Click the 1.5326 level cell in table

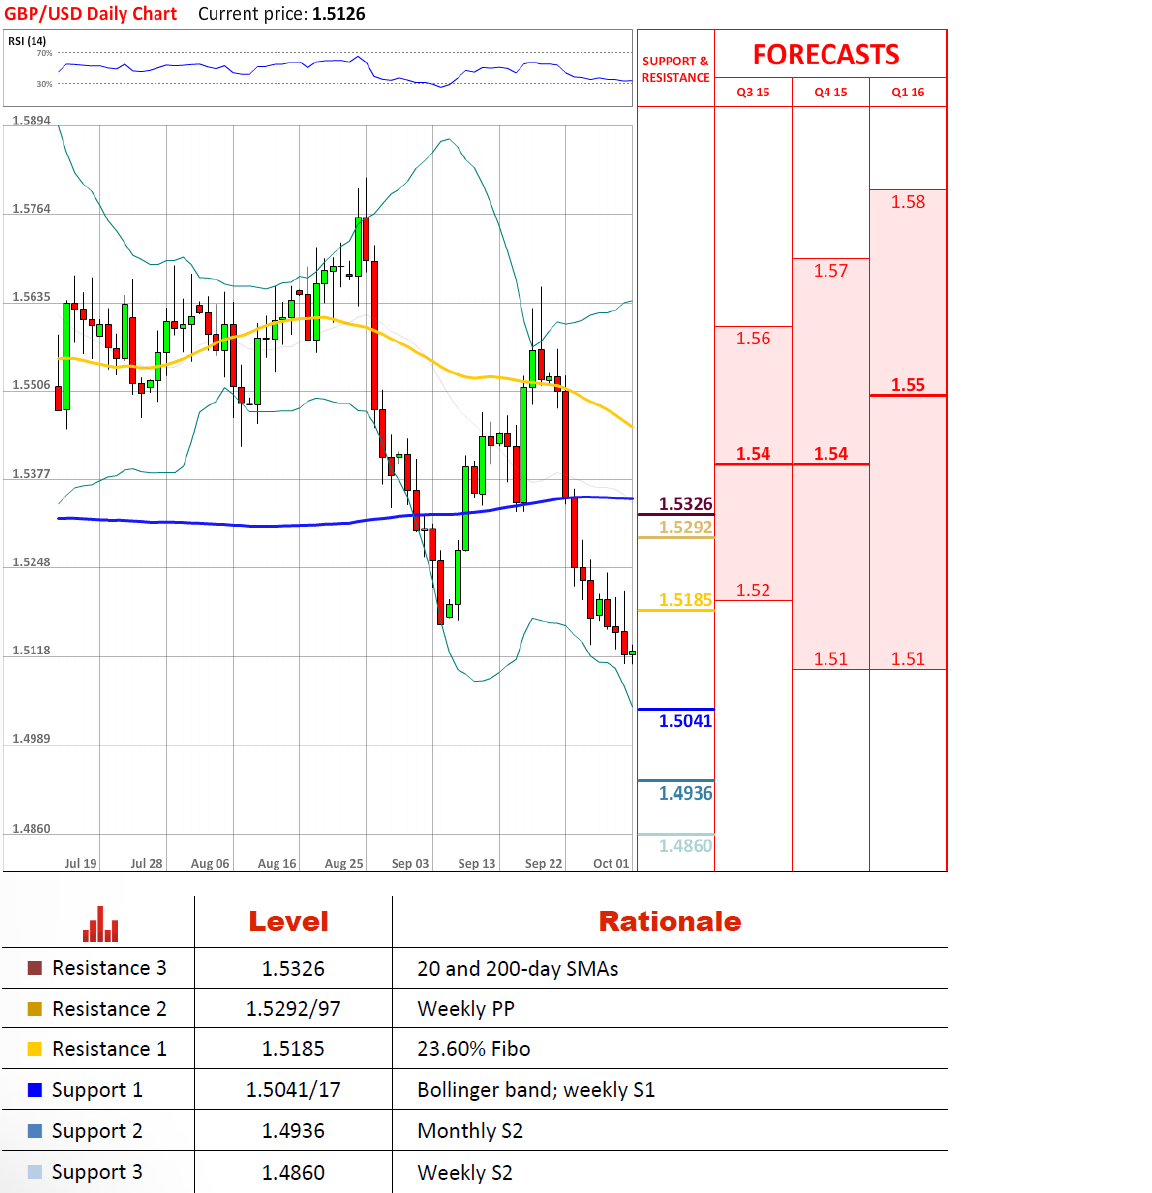(293, 969)
